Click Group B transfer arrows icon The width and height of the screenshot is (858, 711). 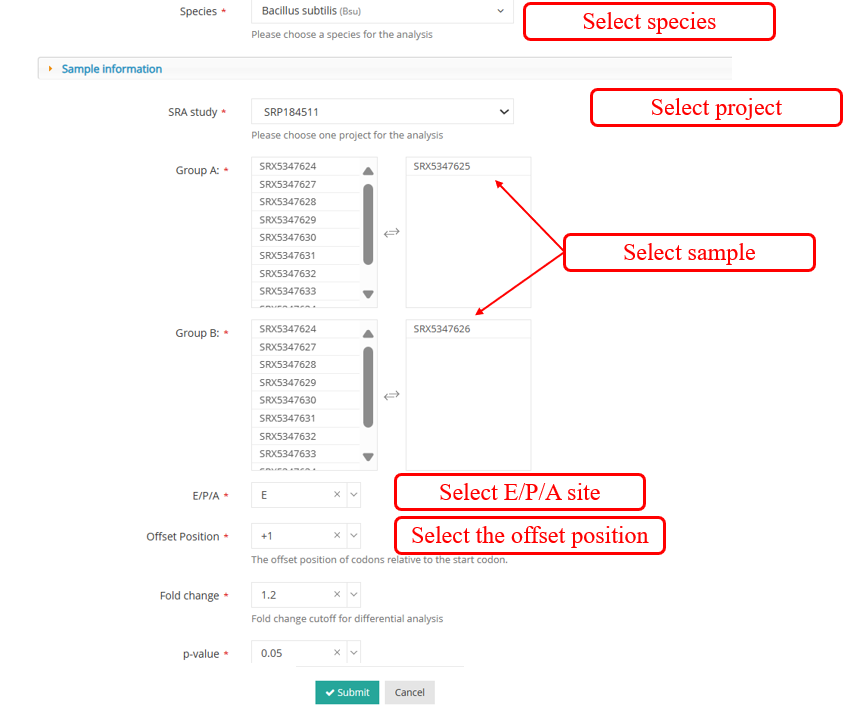coord(392,395)
